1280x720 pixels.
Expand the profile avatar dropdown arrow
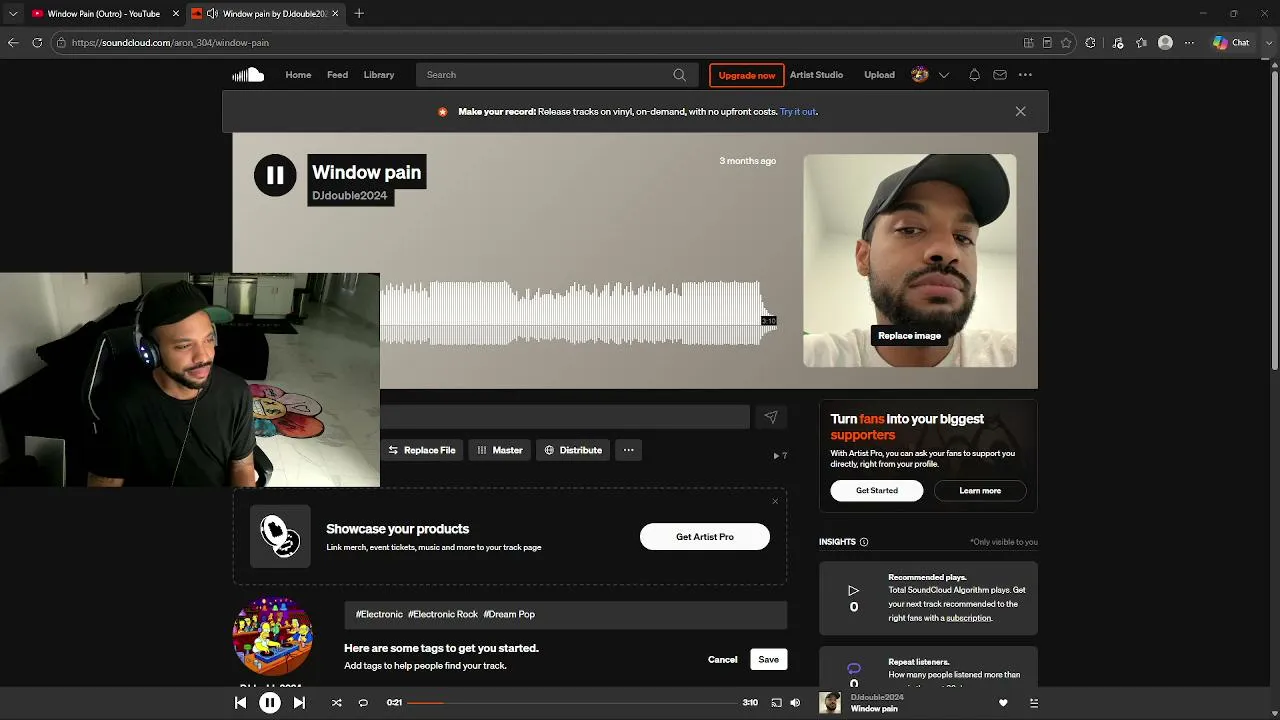(x=943, y=75)
